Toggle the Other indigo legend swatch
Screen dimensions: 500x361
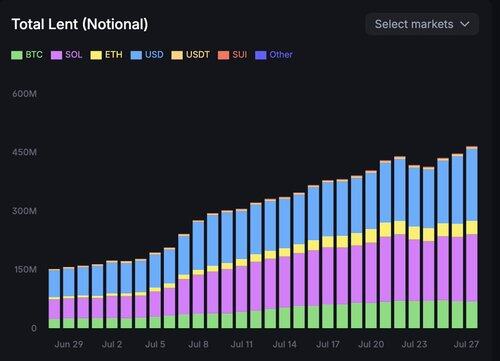(261, 55)
